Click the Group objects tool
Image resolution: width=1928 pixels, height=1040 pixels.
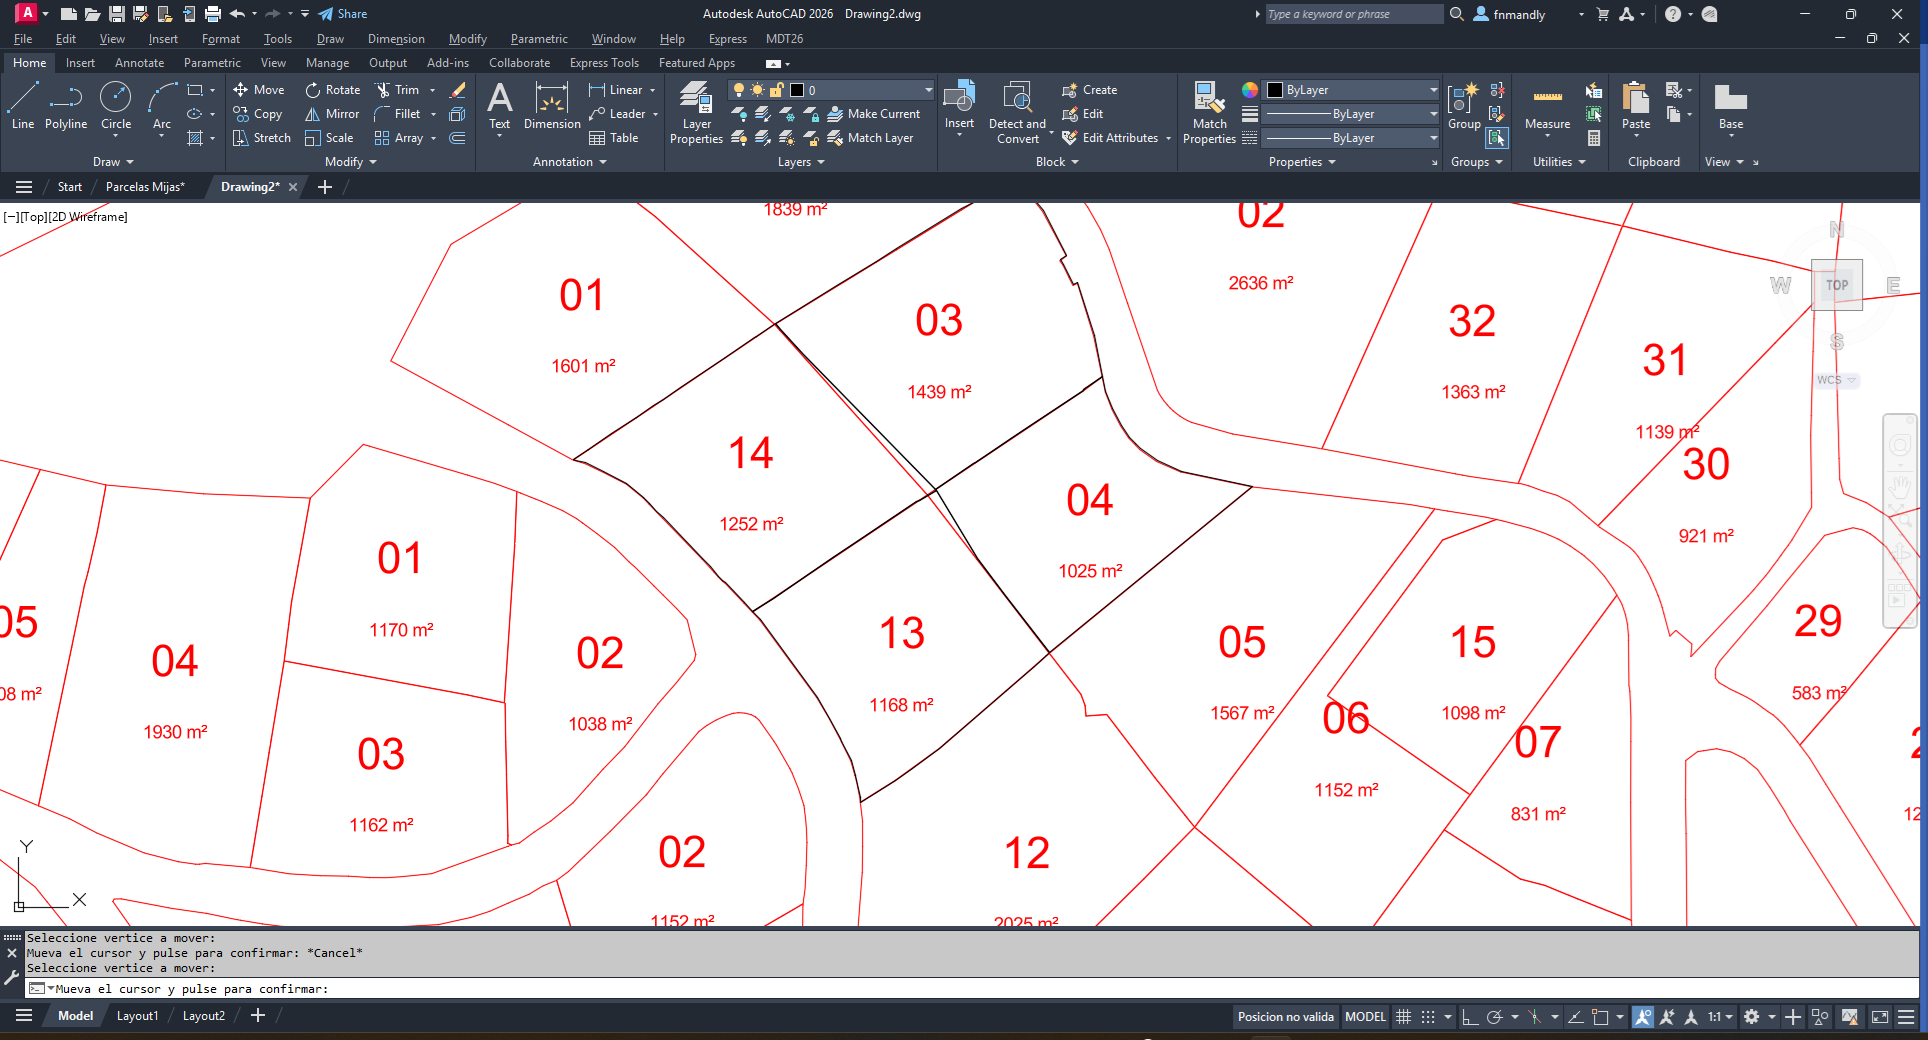click(x=1464, y=106)
